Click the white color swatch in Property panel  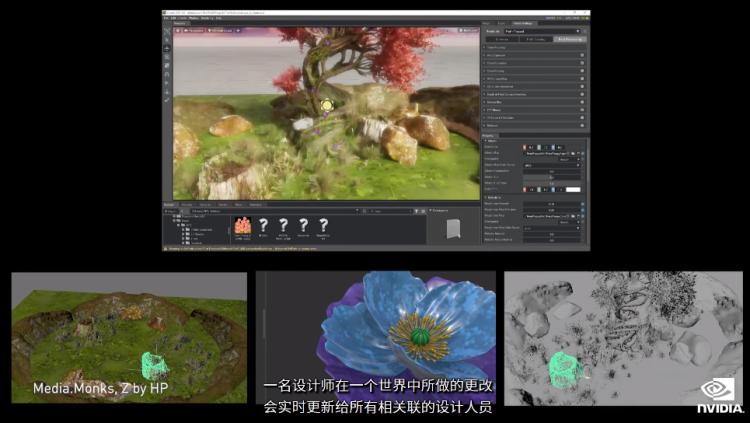[573, 189]
